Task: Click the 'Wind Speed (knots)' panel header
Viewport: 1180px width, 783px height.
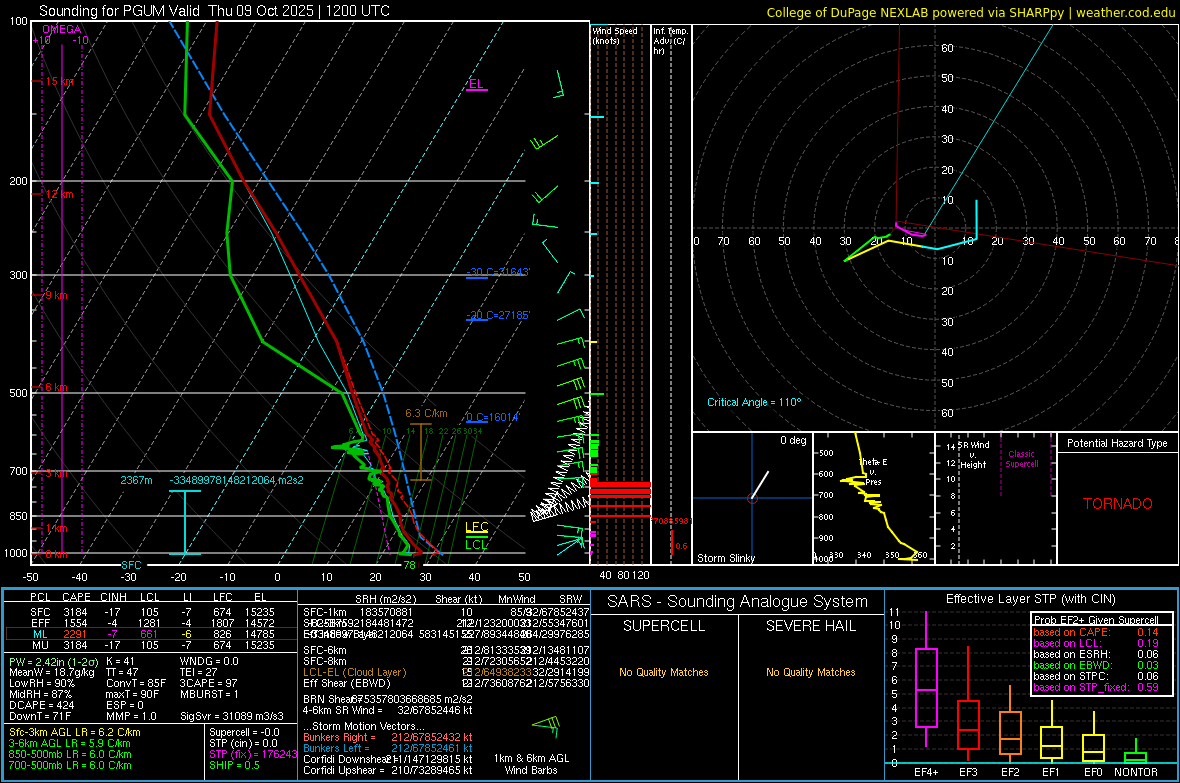Action: click(614, 35)
